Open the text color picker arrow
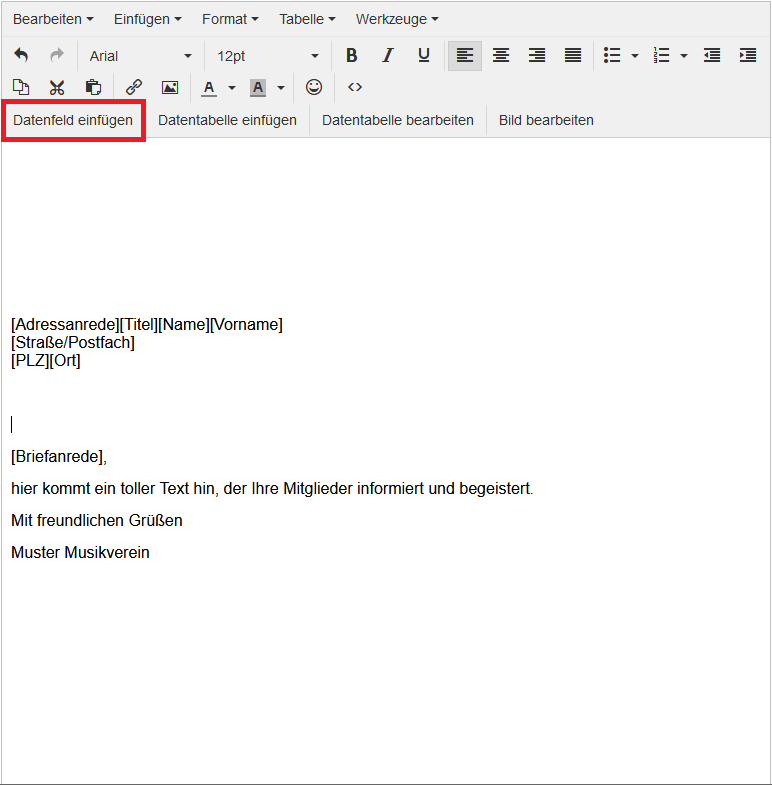772x786 pixels. 232,88
